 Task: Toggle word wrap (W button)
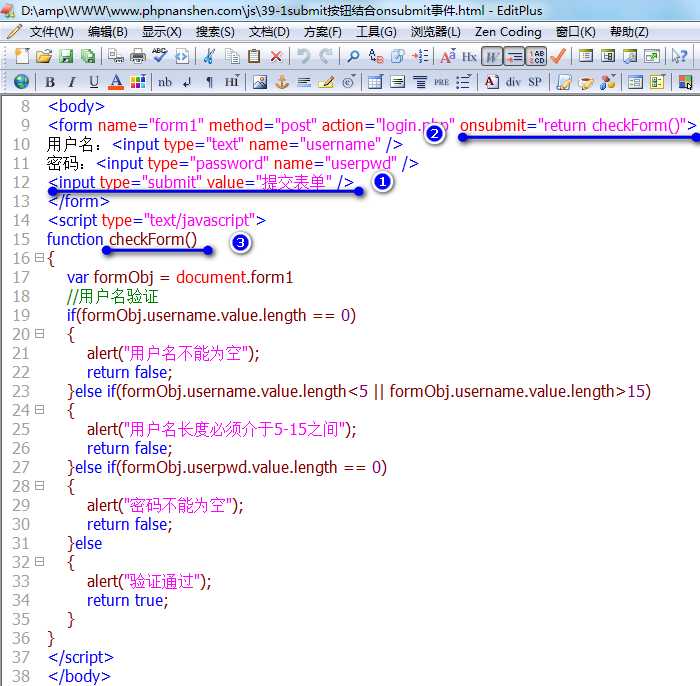click(x=492, y=56)
